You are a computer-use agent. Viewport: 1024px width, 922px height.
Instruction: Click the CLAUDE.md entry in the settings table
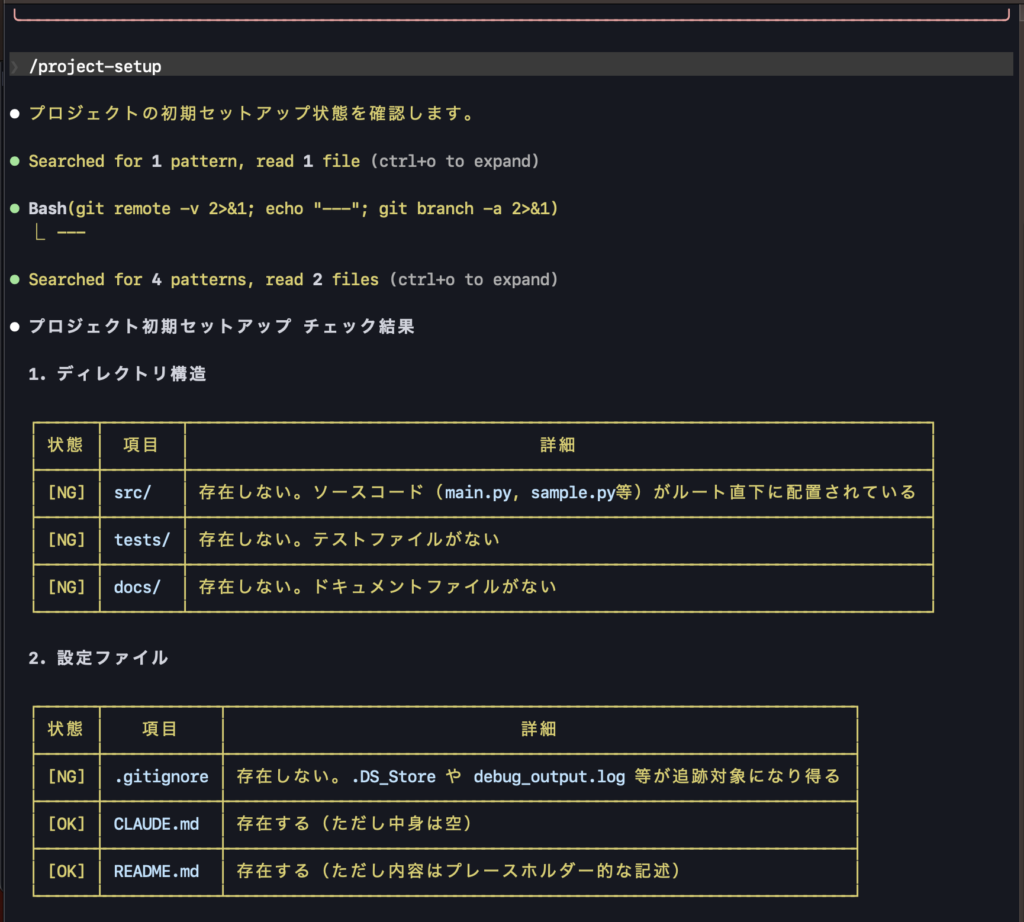(x=156, y=824)
